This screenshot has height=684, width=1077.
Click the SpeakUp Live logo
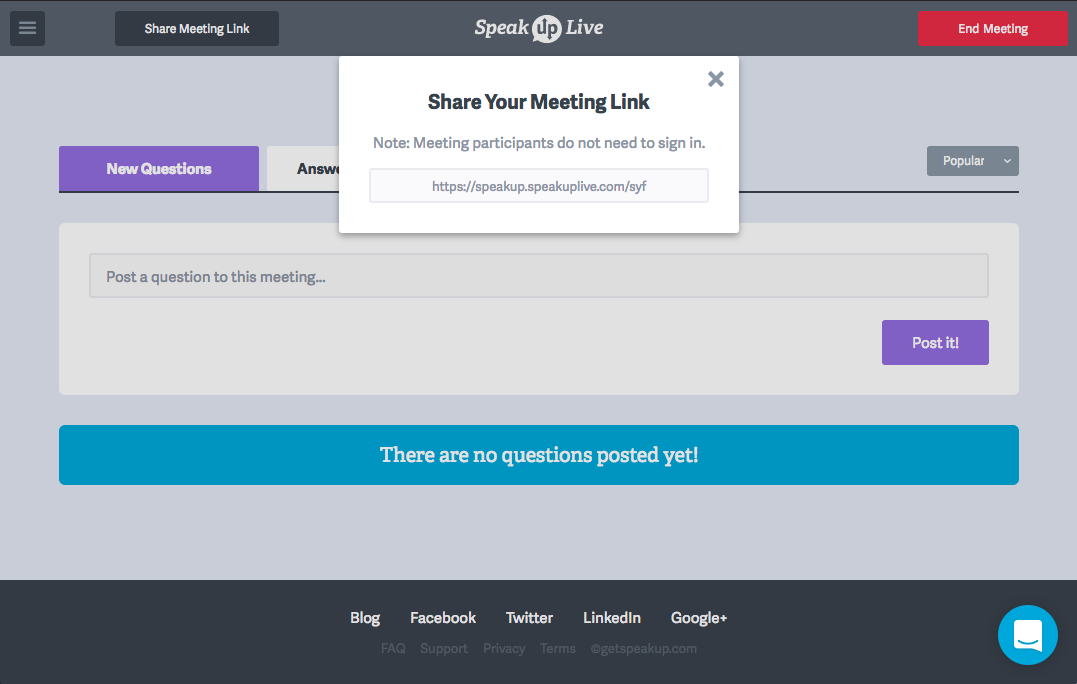tap(539, 28)
